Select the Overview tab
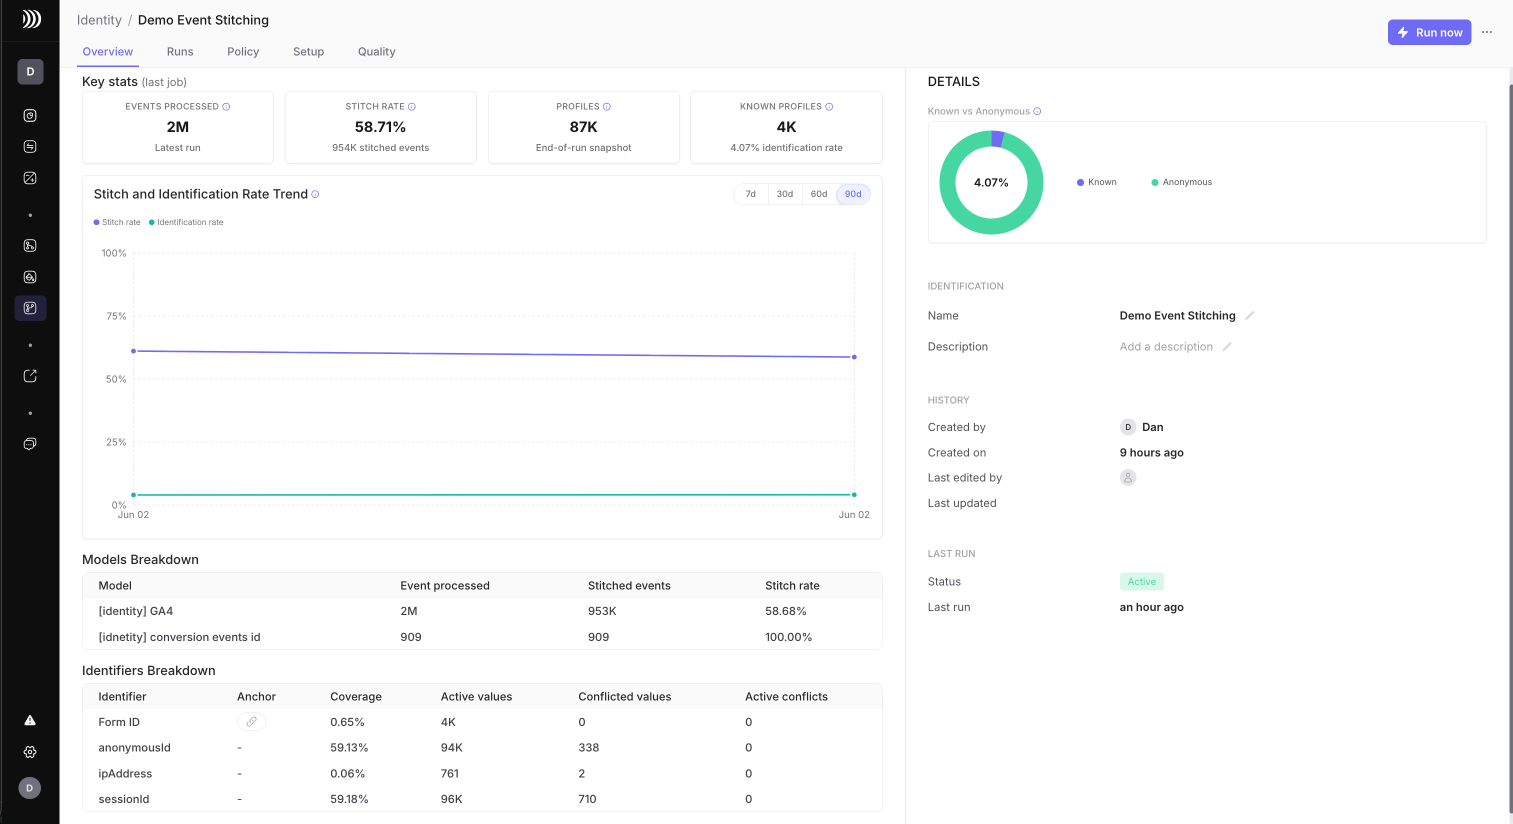 [108, 52]
